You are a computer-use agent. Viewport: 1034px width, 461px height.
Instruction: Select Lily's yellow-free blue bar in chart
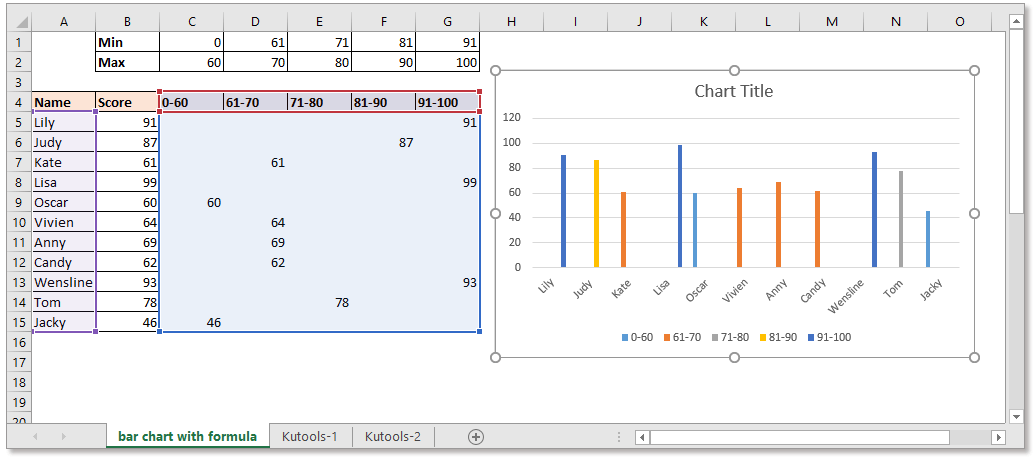pyautogui.click(x=563, y=211)
